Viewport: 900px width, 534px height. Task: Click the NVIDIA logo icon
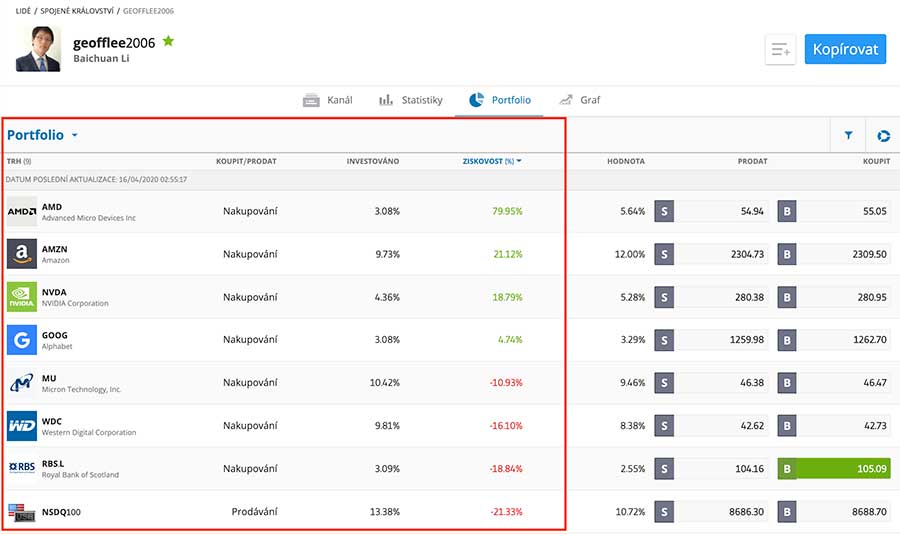click(x=22, y=297)
